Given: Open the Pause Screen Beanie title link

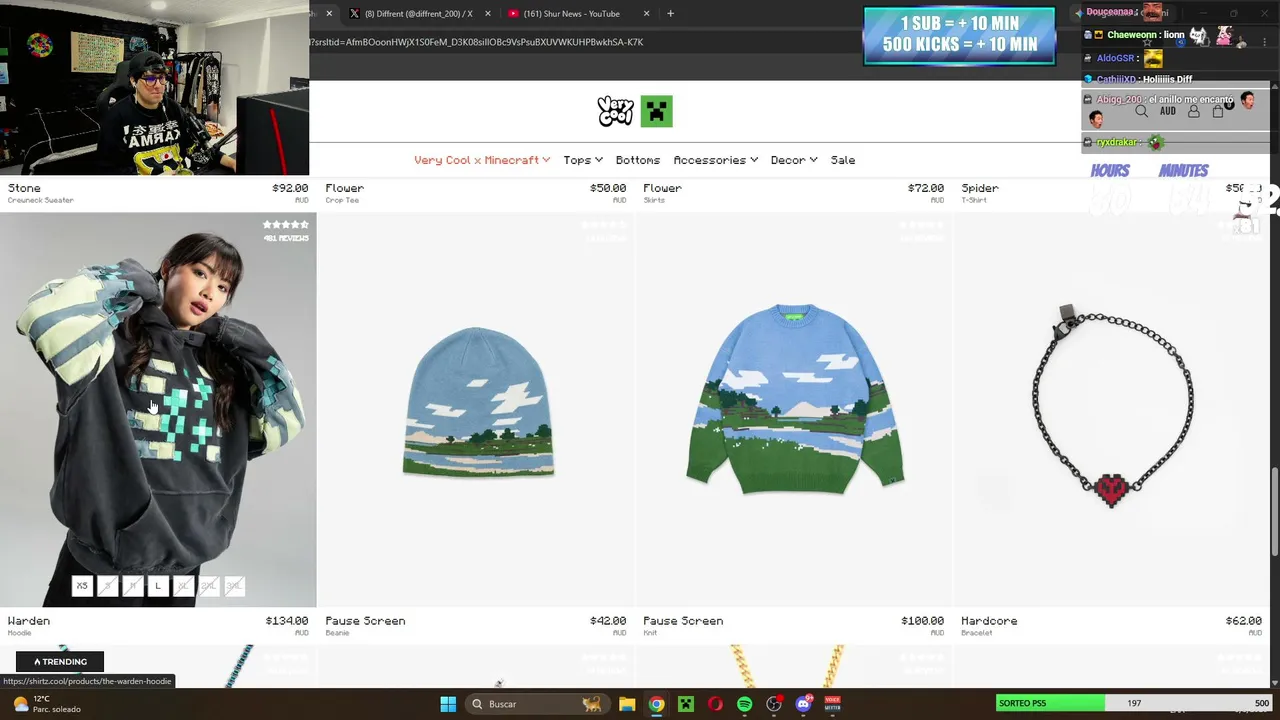Looking at the screenshot, I should 365,621.
